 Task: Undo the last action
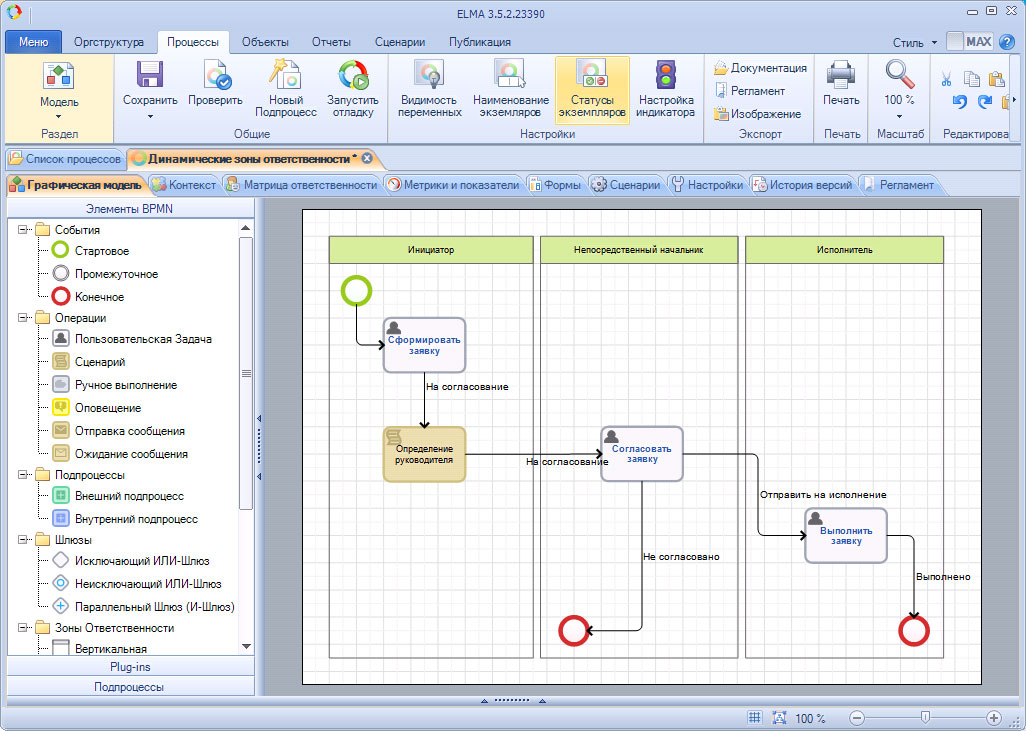coord(960,102)
